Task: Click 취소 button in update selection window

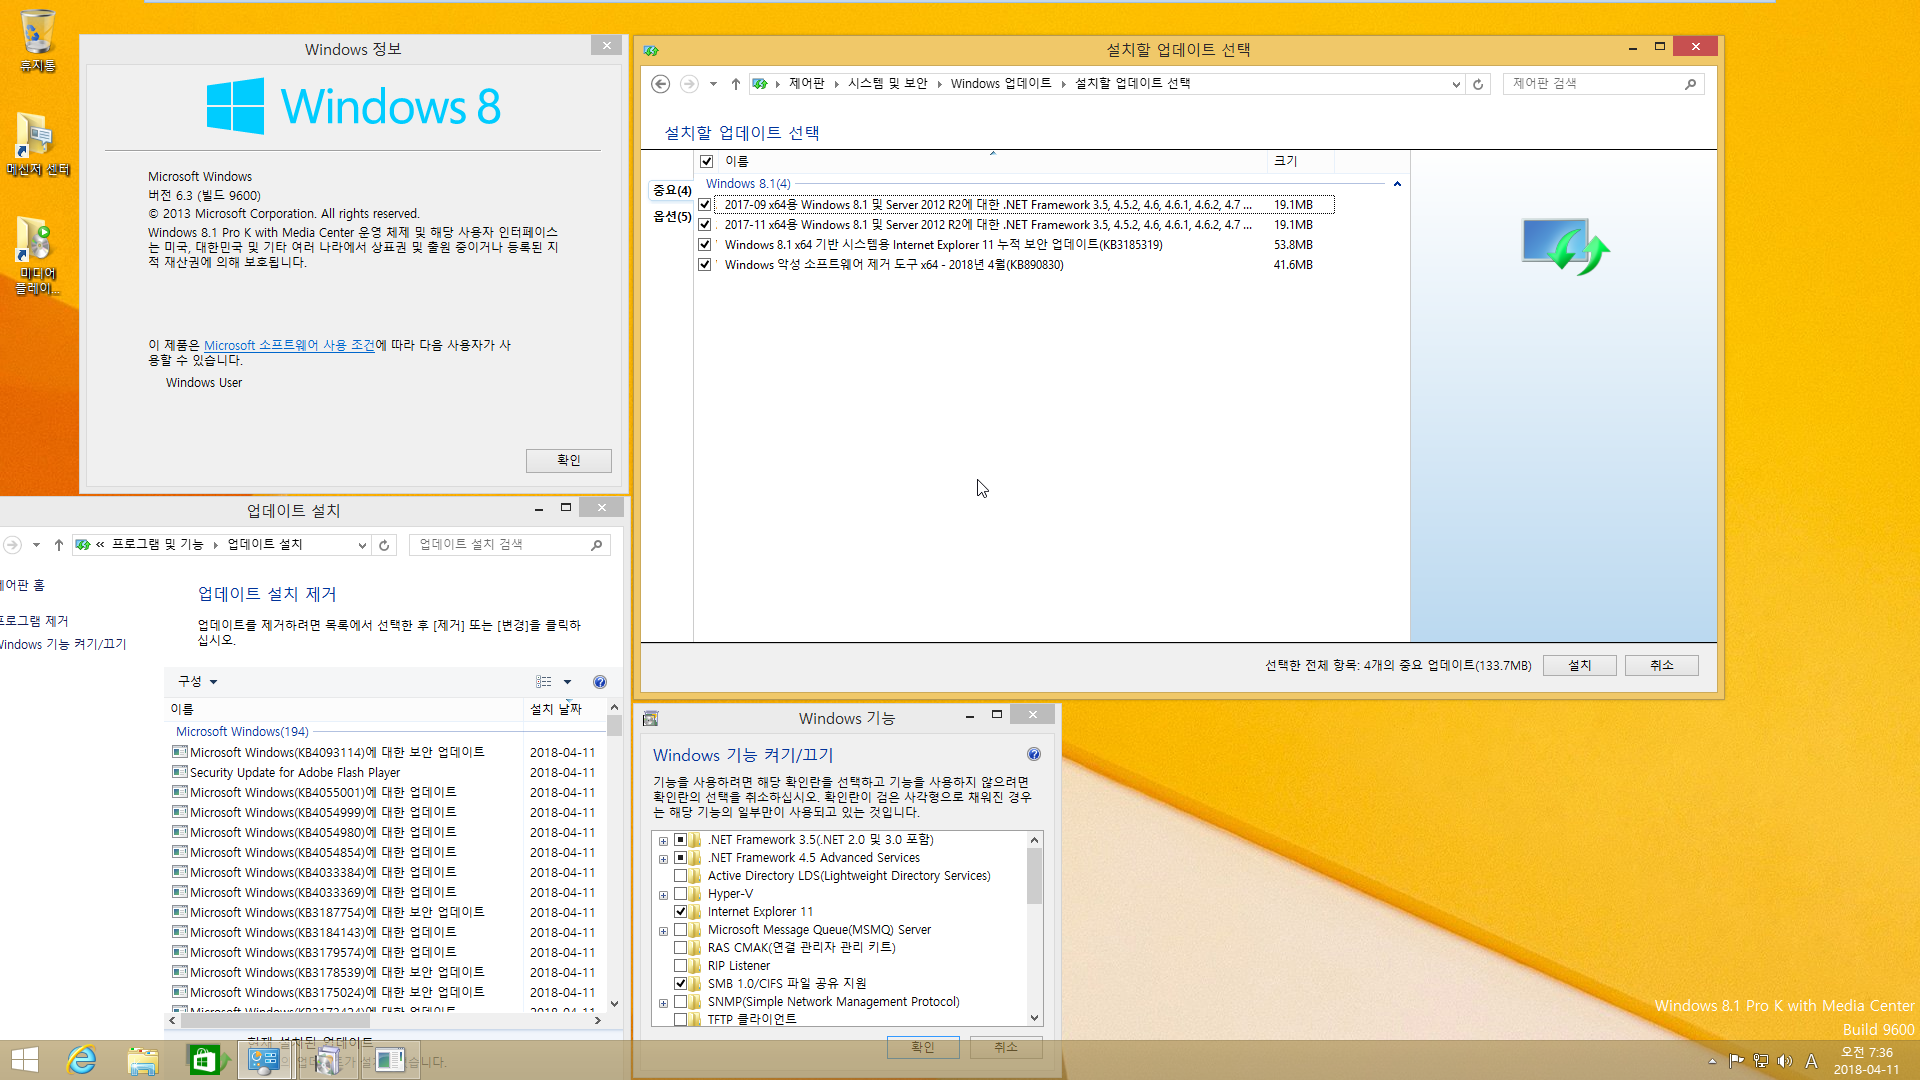Action: point(1661,666)
